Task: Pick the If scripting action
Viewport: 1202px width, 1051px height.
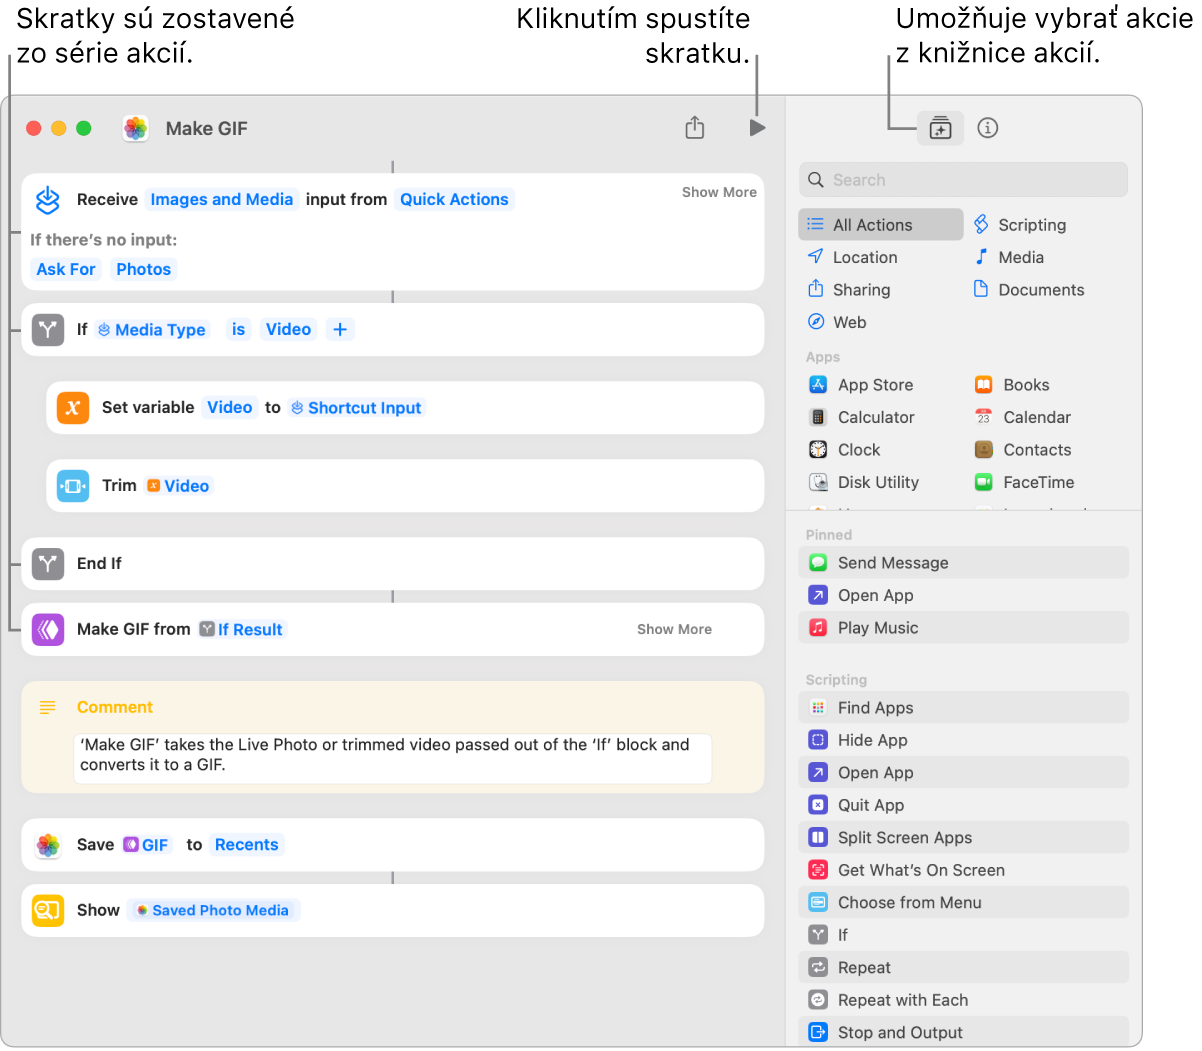Action: tap(964, 935)
